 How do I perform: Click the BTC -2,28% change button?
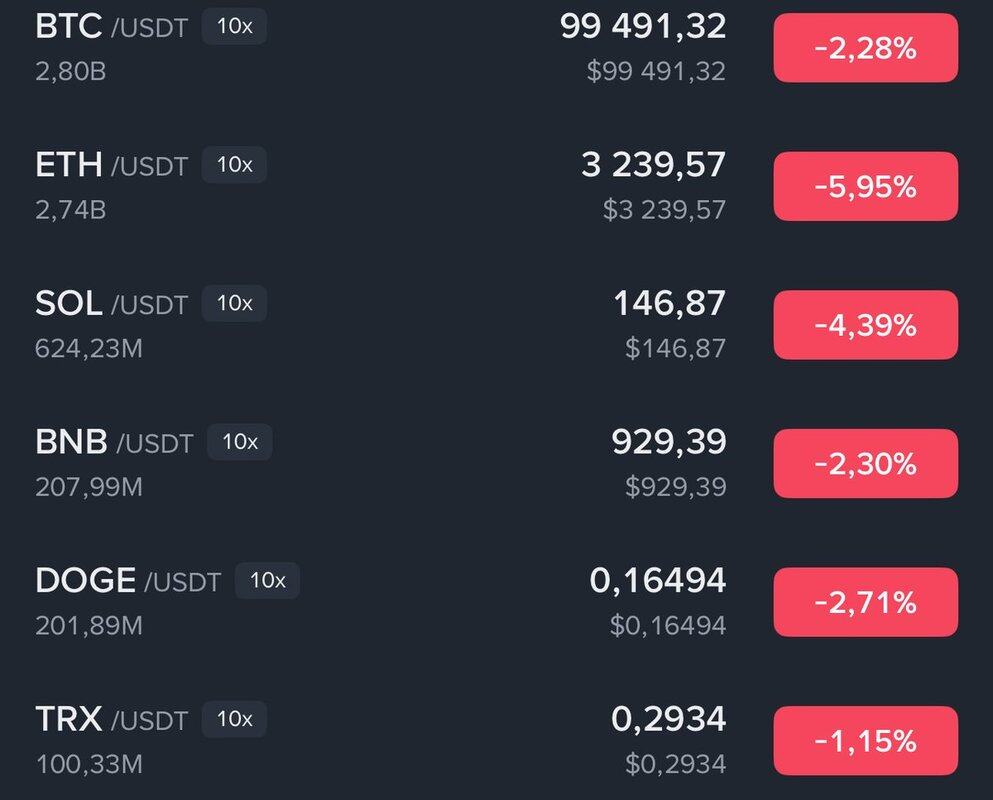[865, 48]
